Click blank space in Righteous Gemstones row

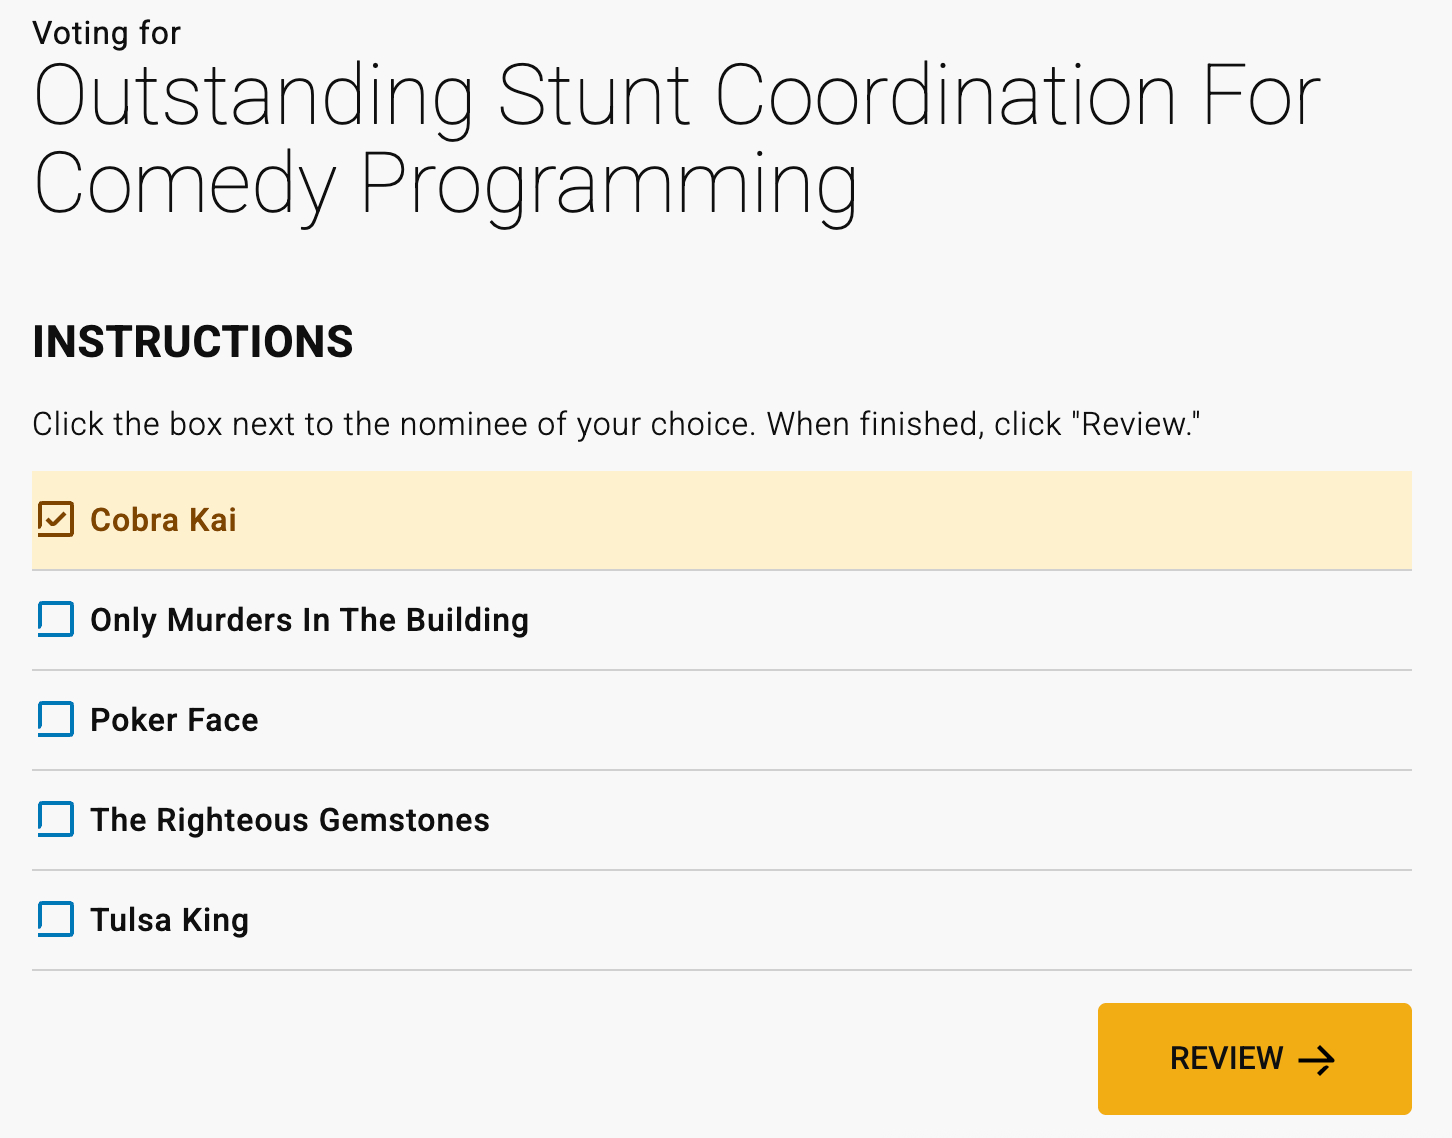pos(900,820)
